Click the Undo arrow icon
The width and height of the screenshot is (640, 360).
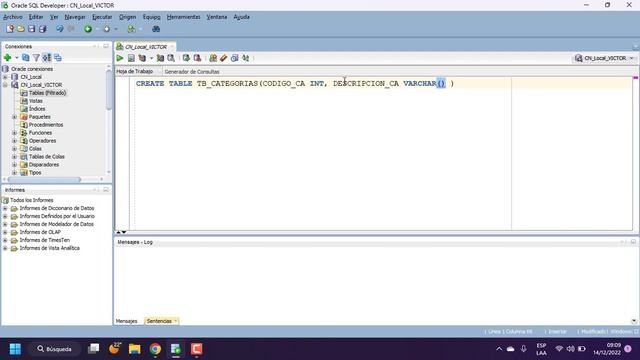60,29
